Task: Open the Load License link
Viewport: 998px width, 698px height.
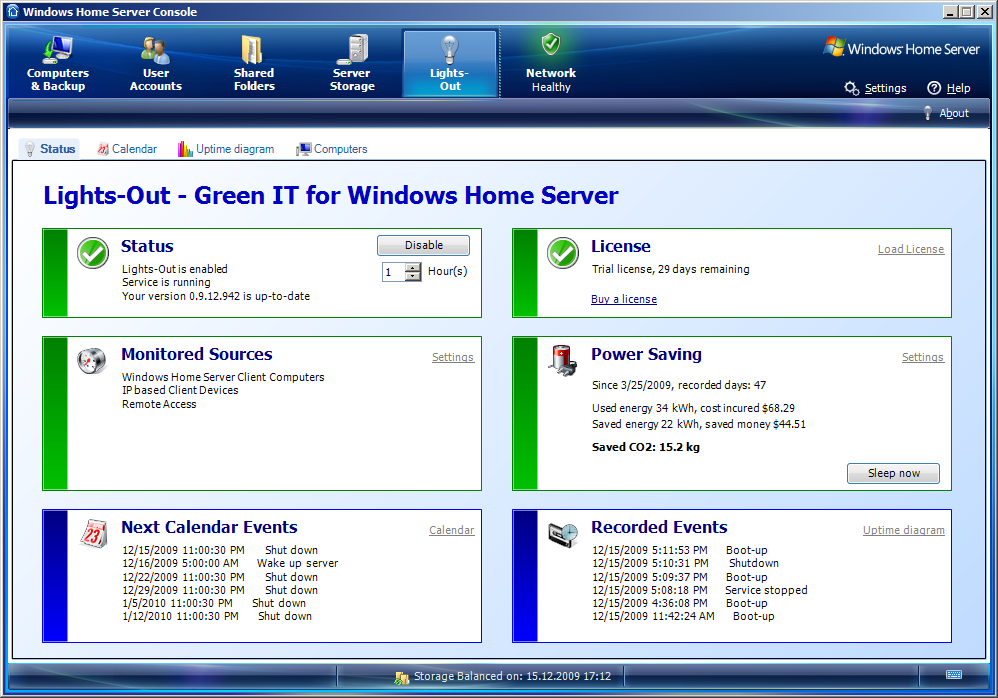Action: (911, 249)
